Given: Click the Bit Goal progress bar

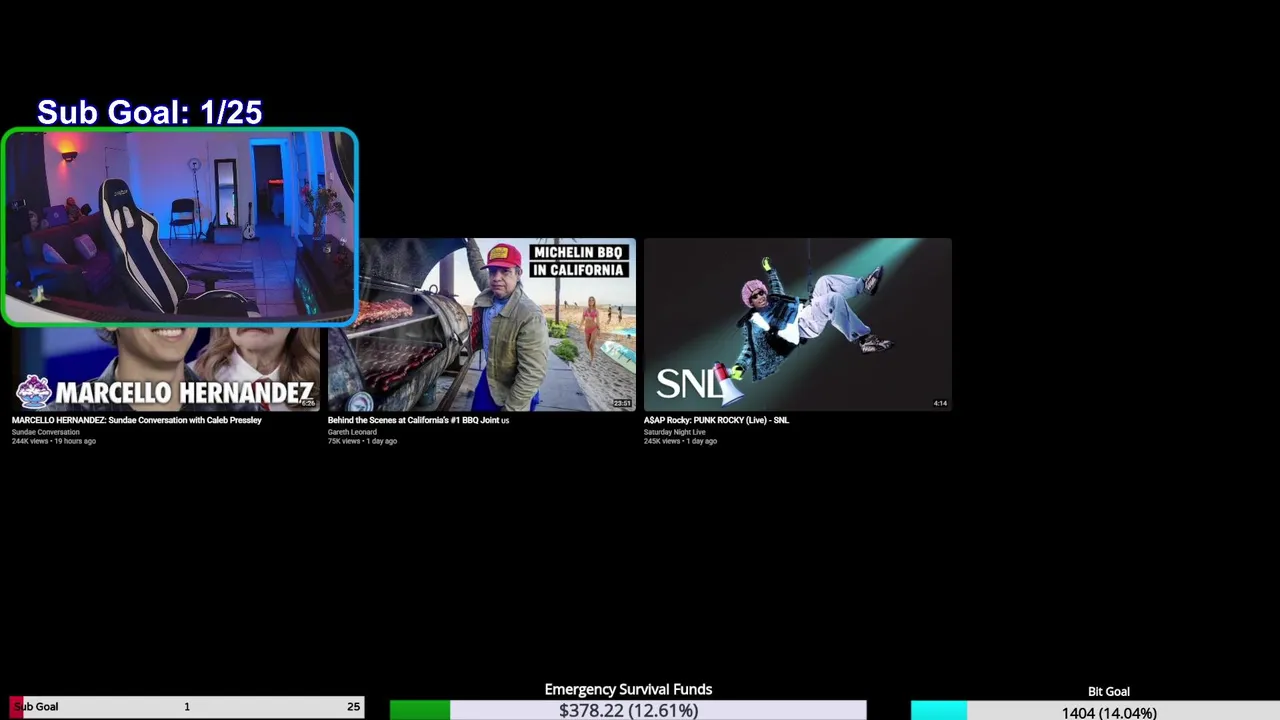Looking at the screenshot, I should (1095, 711).
